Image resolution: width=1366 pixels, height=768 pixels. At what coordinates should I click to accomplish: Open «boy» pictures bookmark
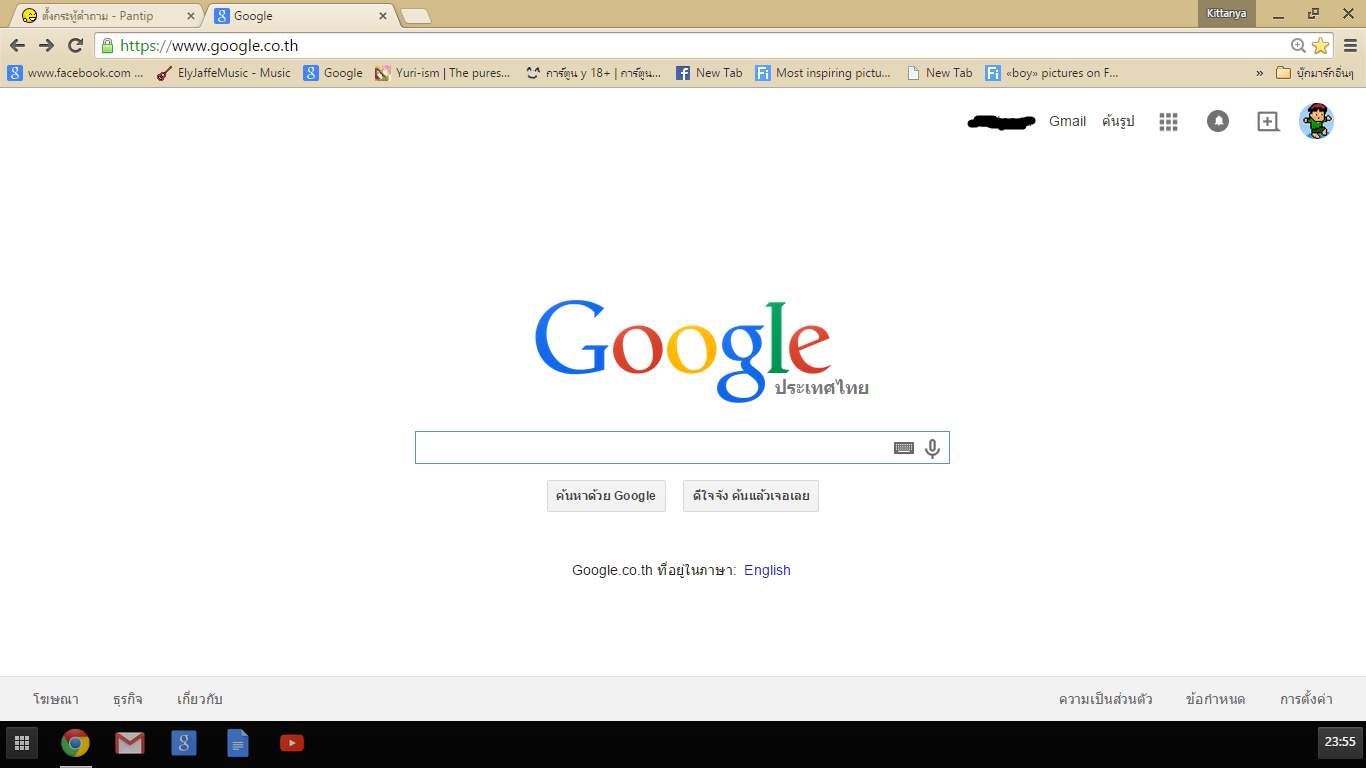tap(1052, 73)
